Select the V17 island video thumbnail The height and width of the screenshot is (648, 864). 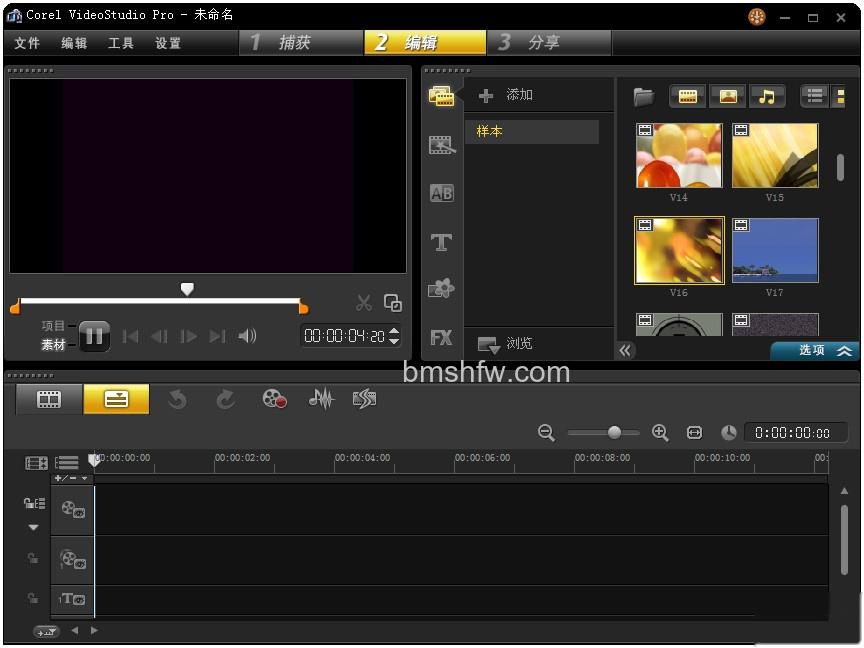point(775,250)
